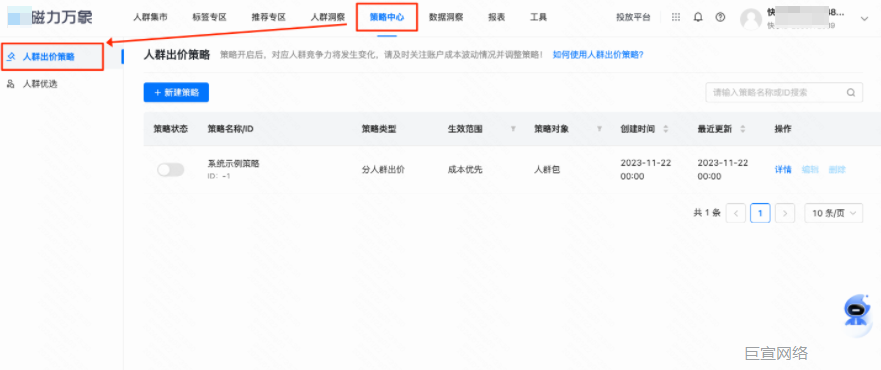This screenshot has height=370, width=881.
Task: Click the 策略状态 column header
Action: click(171, 129)
